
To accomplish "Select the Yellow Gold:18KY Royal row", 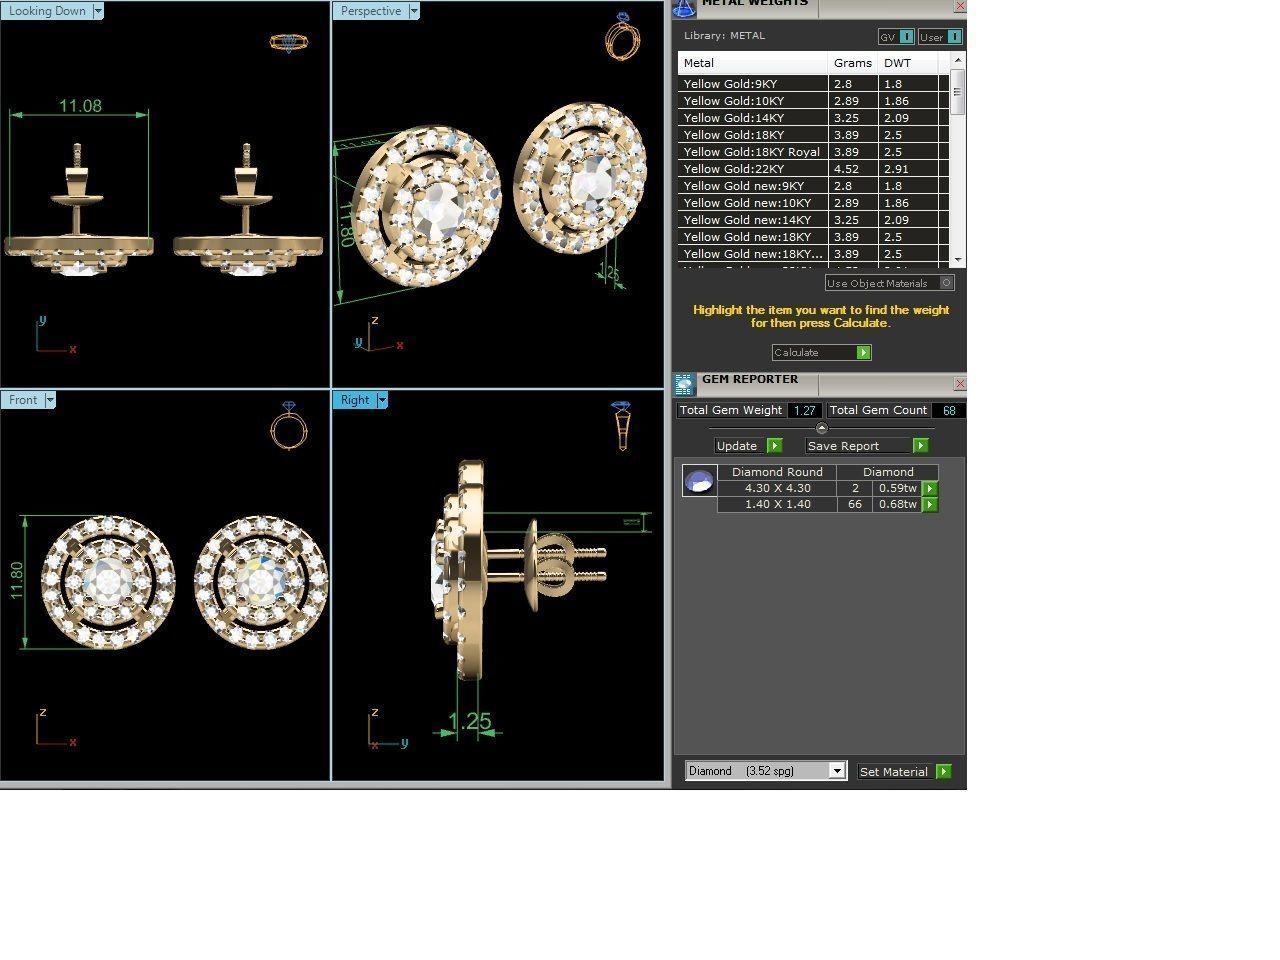I will tap(813, 152).
